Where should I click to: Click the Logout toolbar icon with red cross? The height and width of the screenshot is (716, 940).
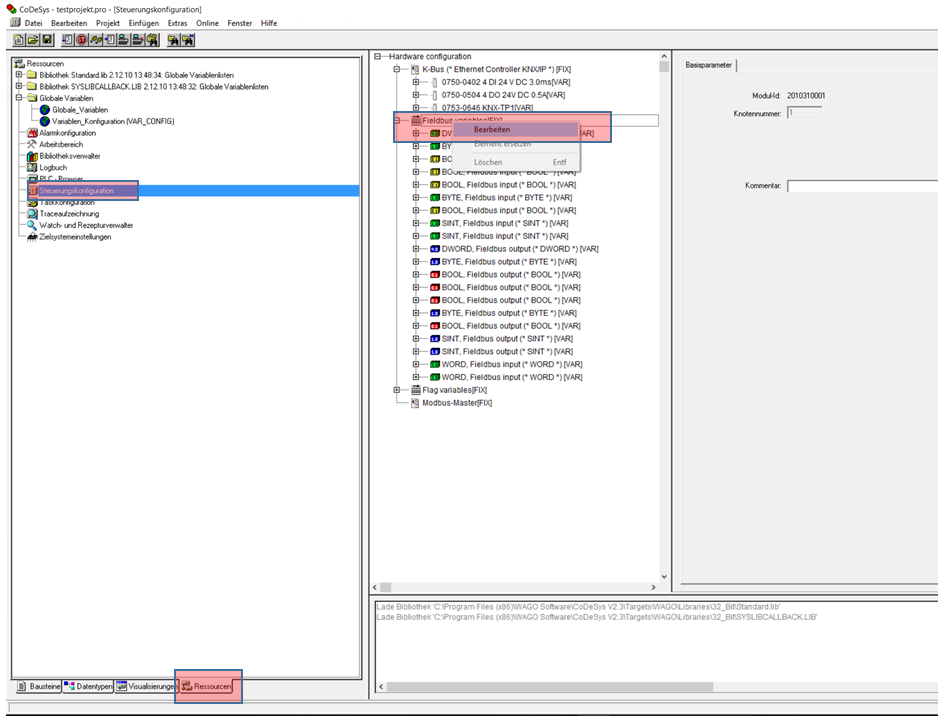click(137, 40)
